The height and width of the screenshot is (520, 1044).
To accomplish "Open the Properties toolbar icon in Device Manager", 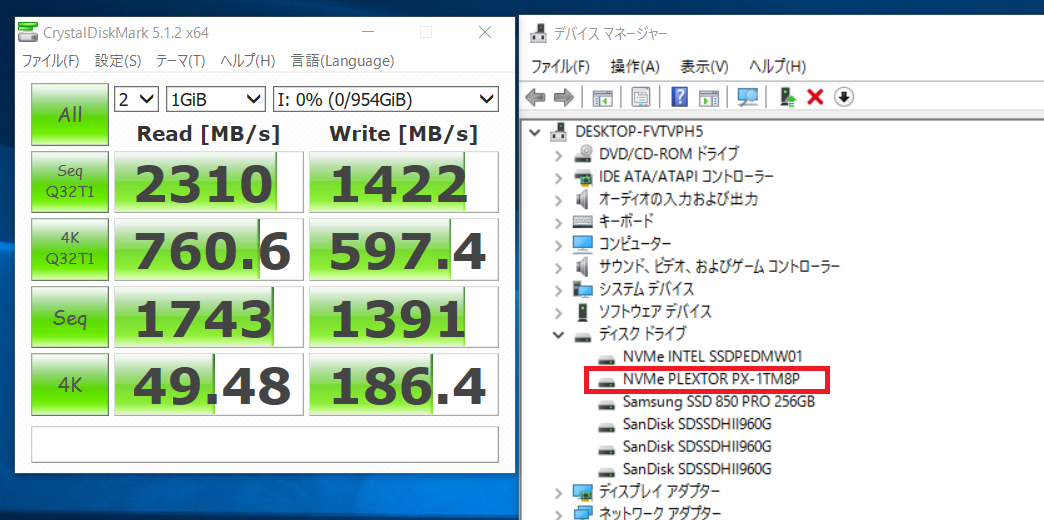I will click(x=641, y=98).
